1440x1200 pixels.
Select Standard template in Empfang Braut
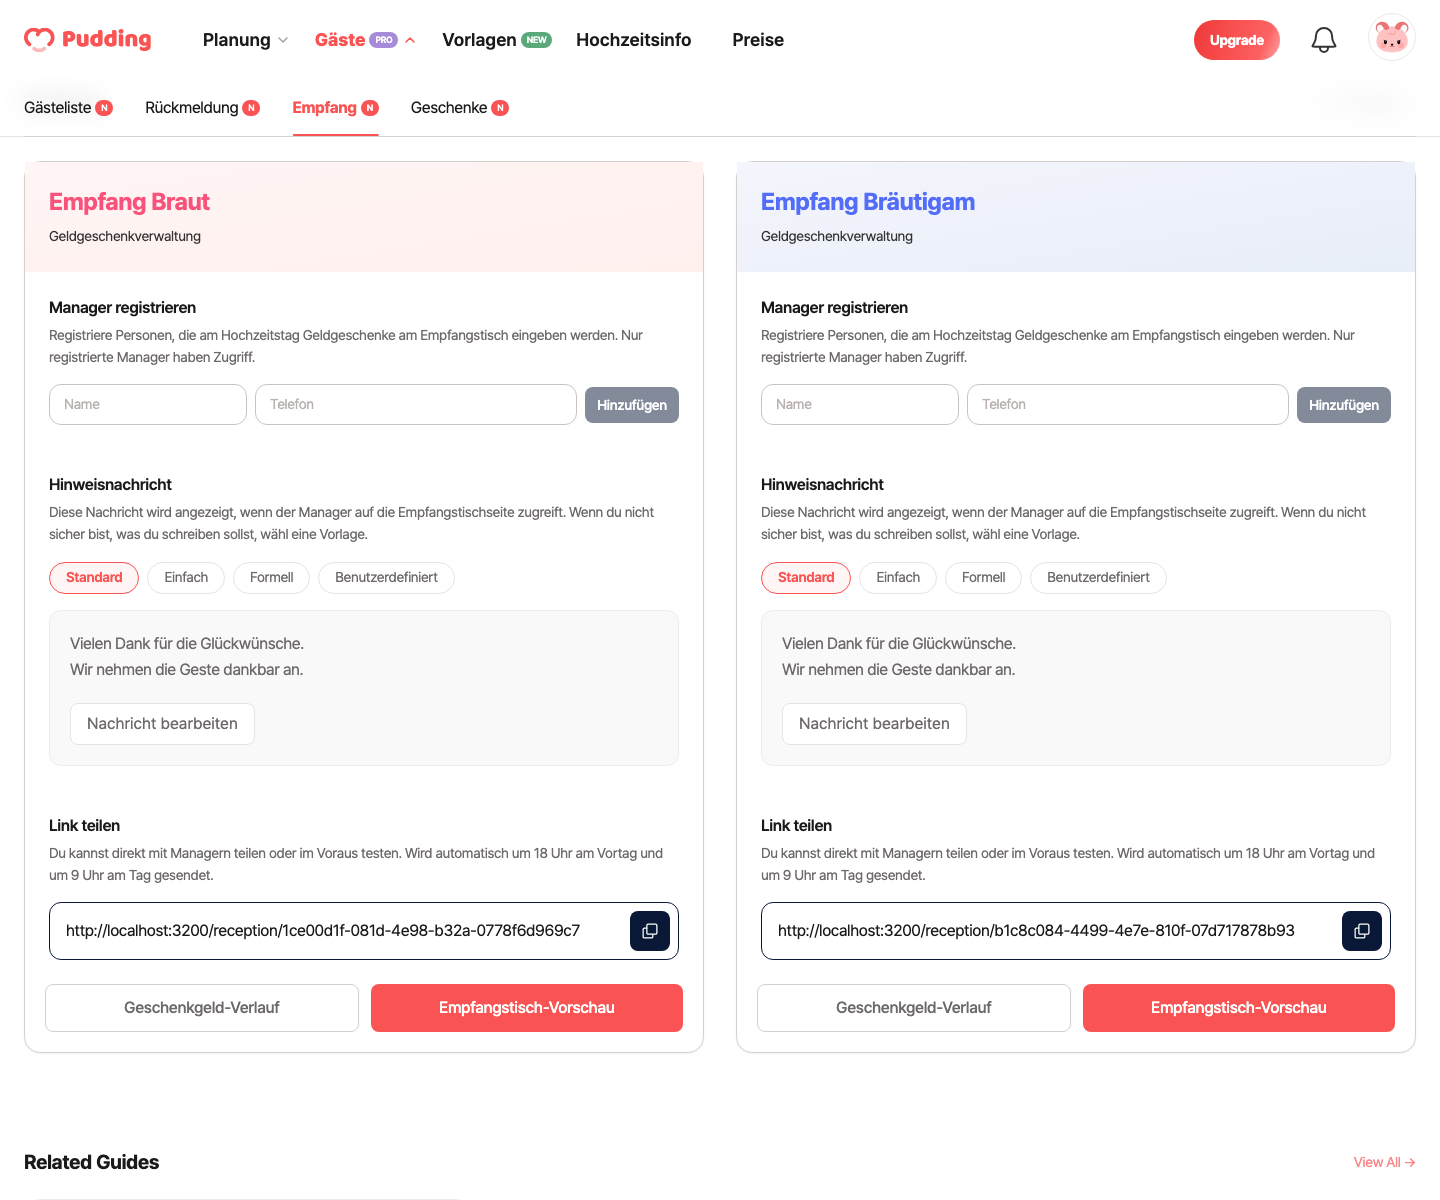(94, 578)
